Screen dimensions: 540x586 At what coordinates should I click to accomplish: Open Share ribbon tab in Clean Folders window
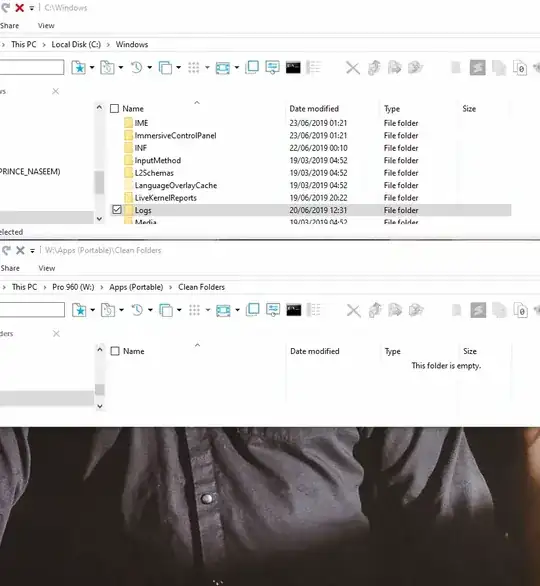(10, 268)
